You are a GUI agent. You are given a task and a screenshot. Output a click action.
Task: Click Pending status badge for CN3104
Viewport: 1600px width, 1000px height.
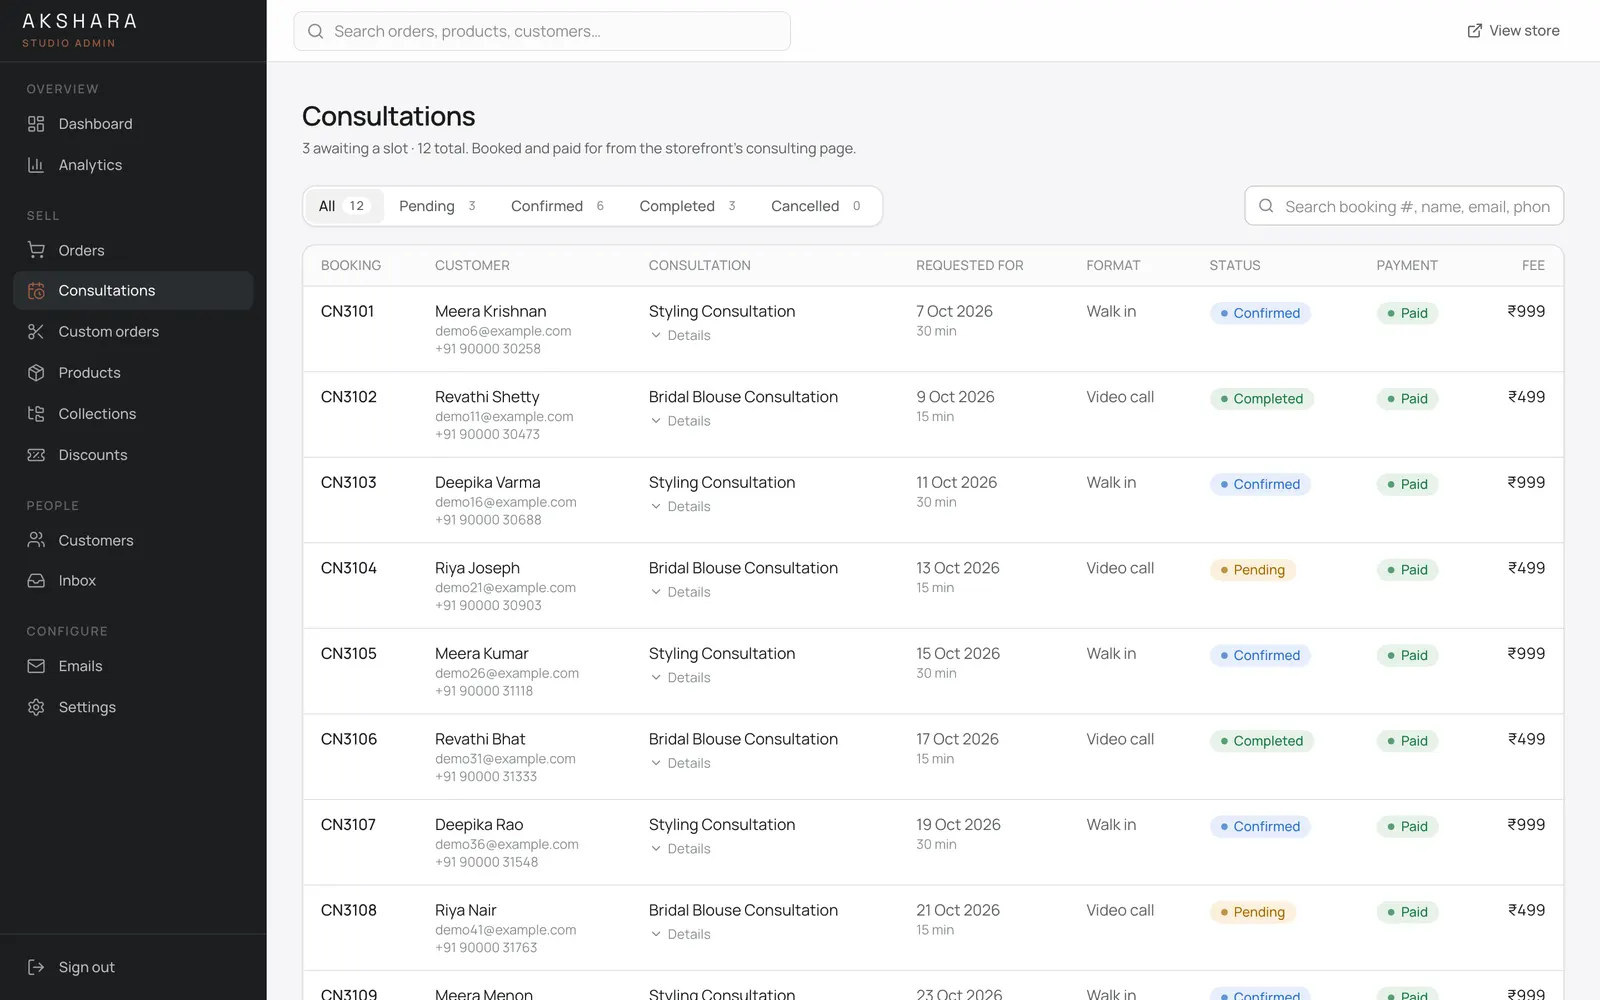click(x=1252, y=570)
